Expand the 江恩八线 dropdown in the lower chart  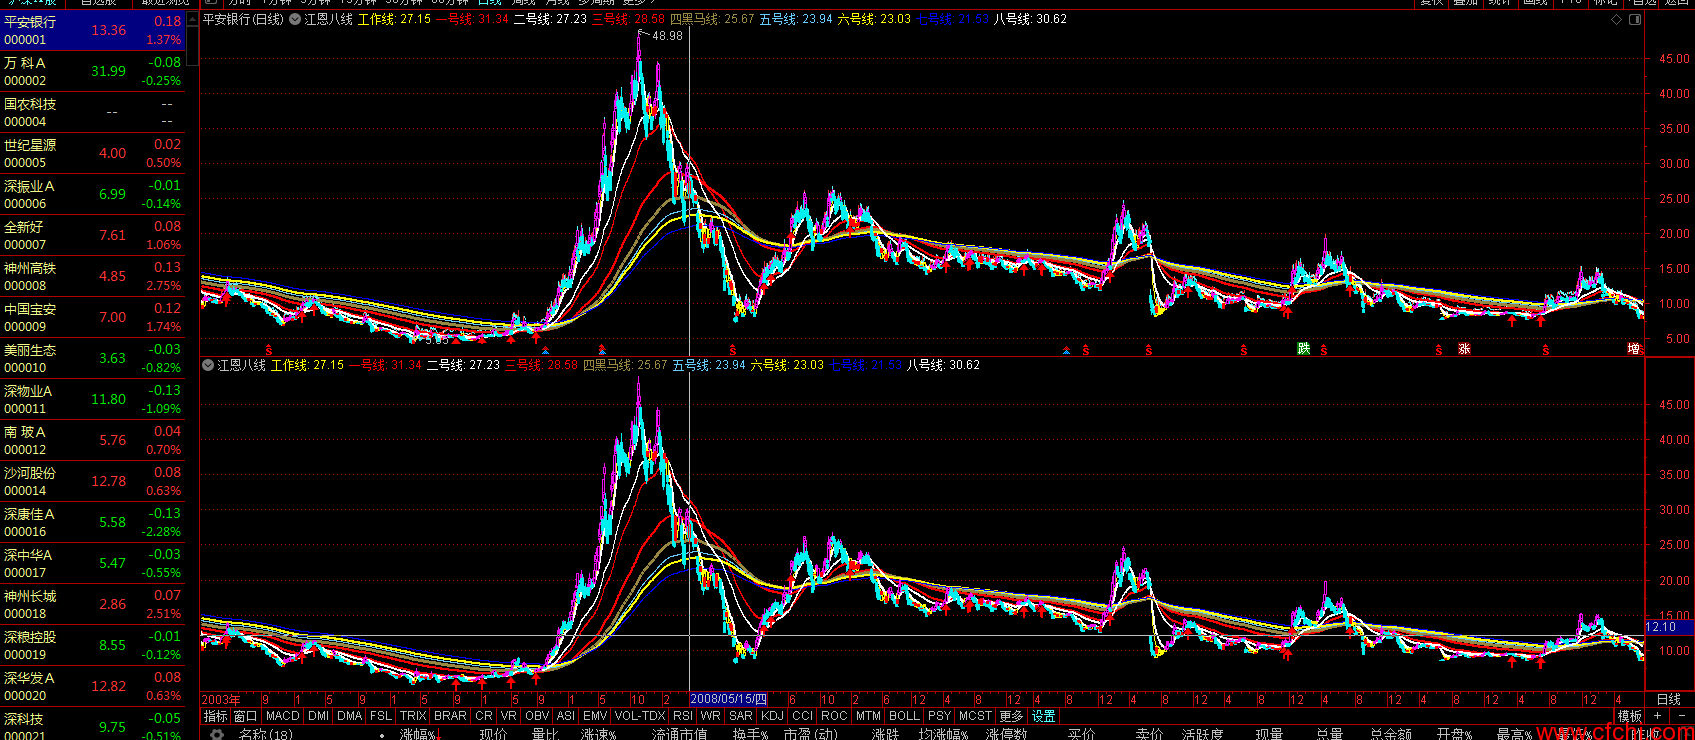point(208,365)
